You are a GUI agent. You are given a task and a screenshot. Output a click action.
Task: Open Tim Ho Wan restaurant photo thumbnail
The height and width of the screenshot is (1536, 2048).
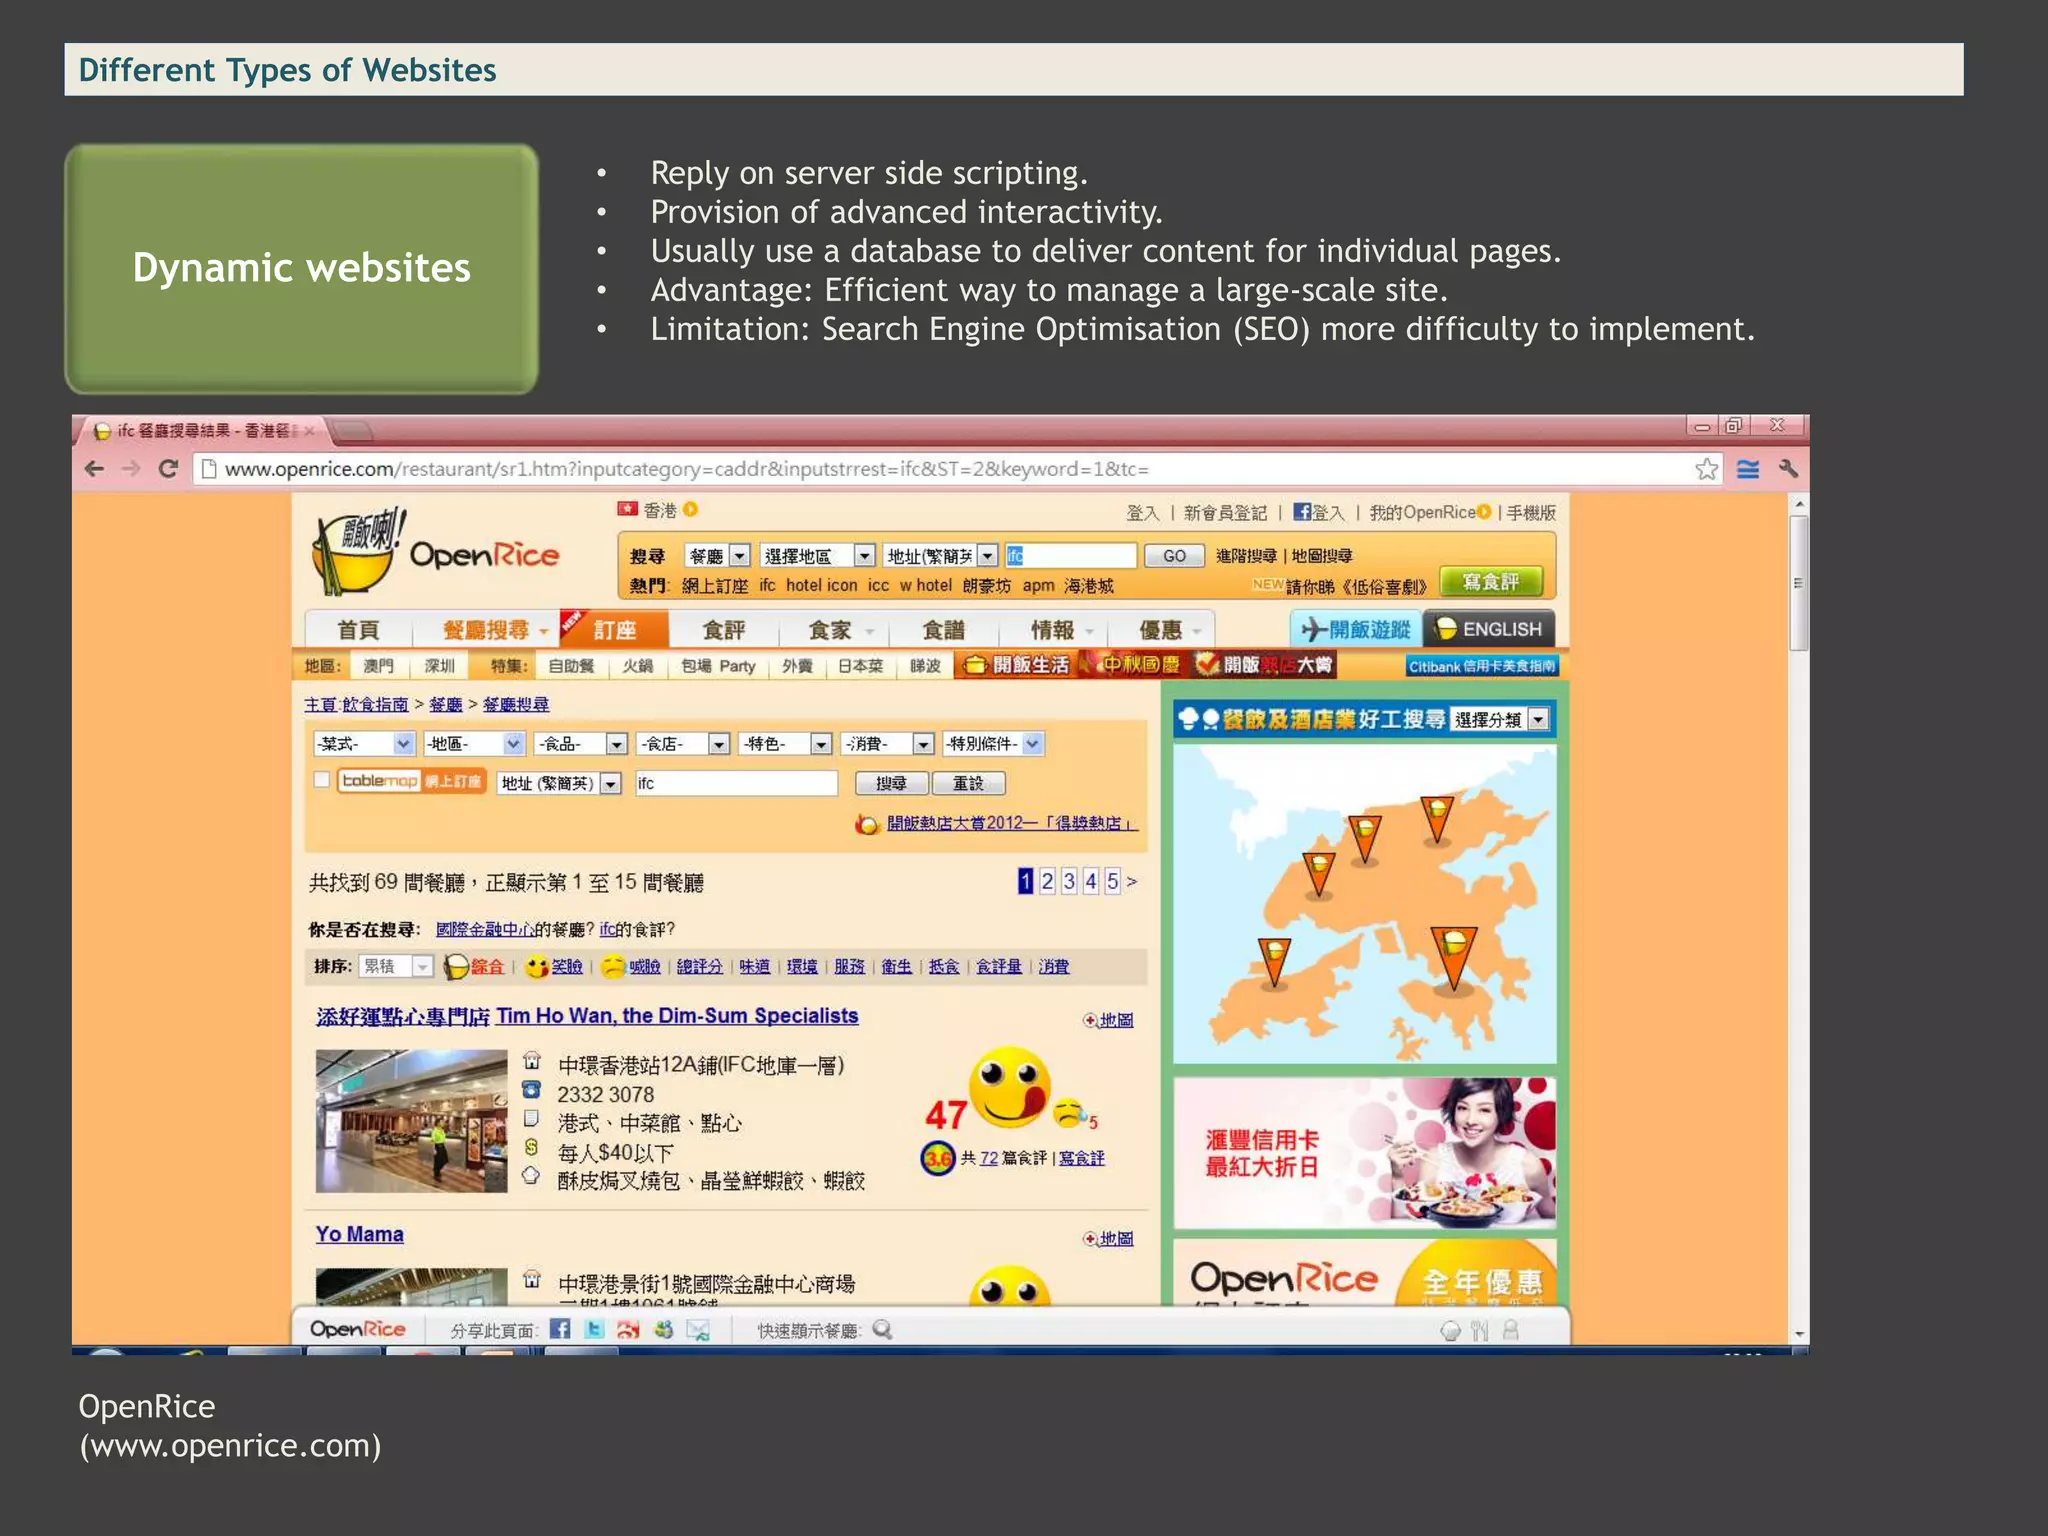pos(411,1120)
